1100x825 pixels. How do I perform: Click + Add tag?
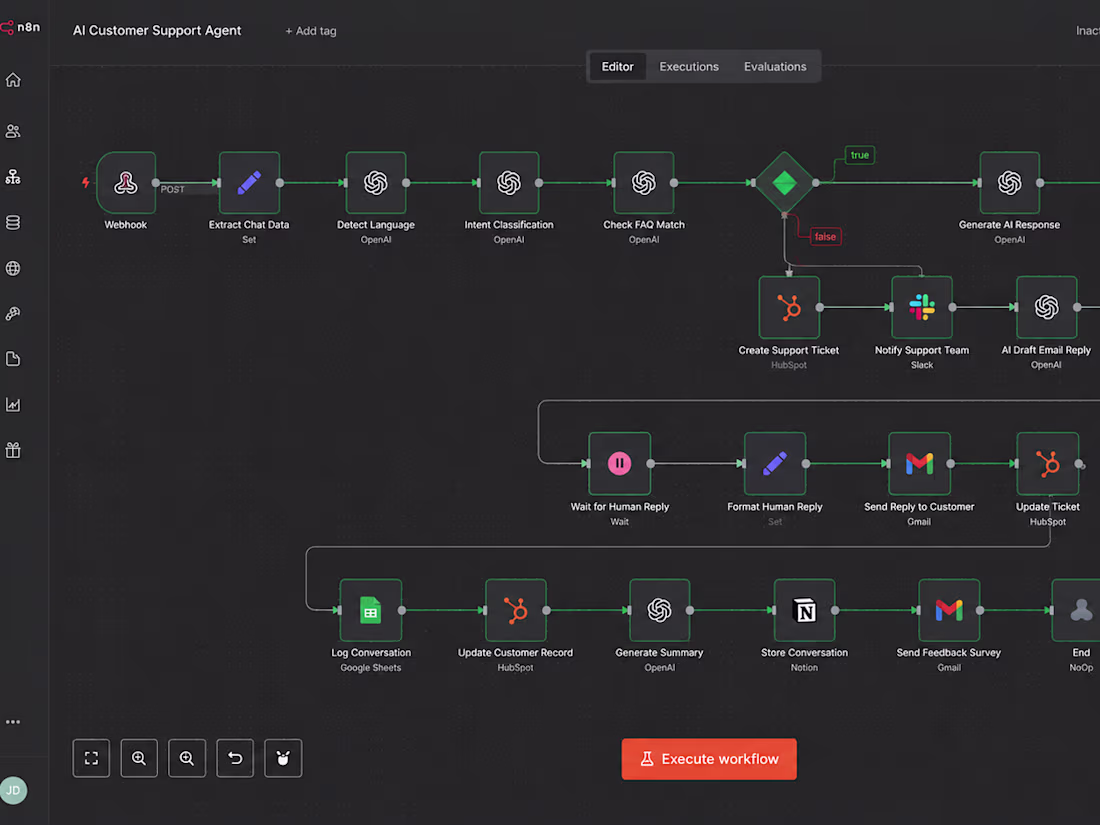[311, 31]
